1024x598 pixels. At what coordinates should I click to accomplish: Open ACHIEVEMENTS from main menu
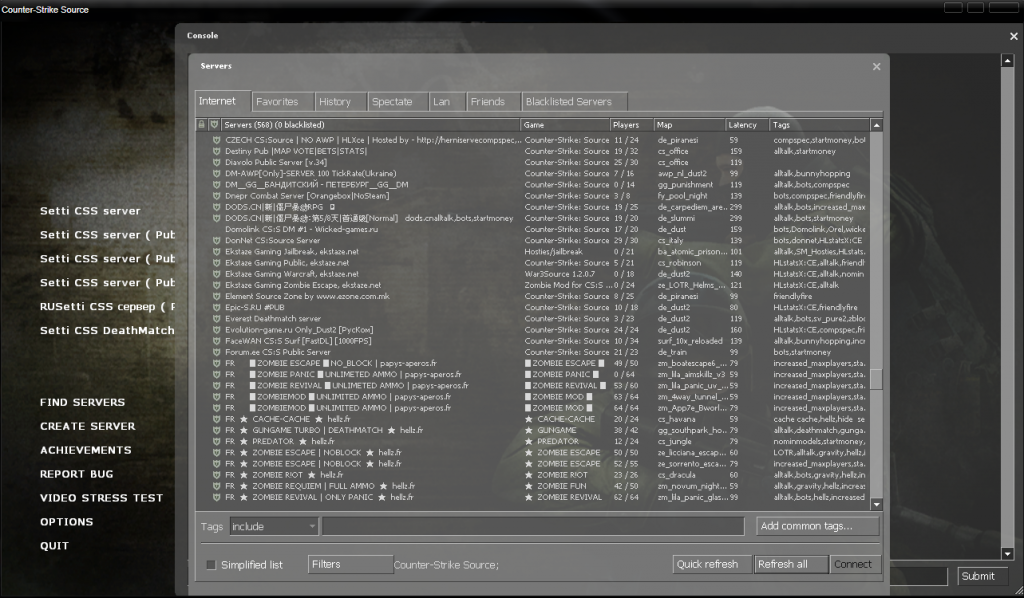tap(86, 450)
